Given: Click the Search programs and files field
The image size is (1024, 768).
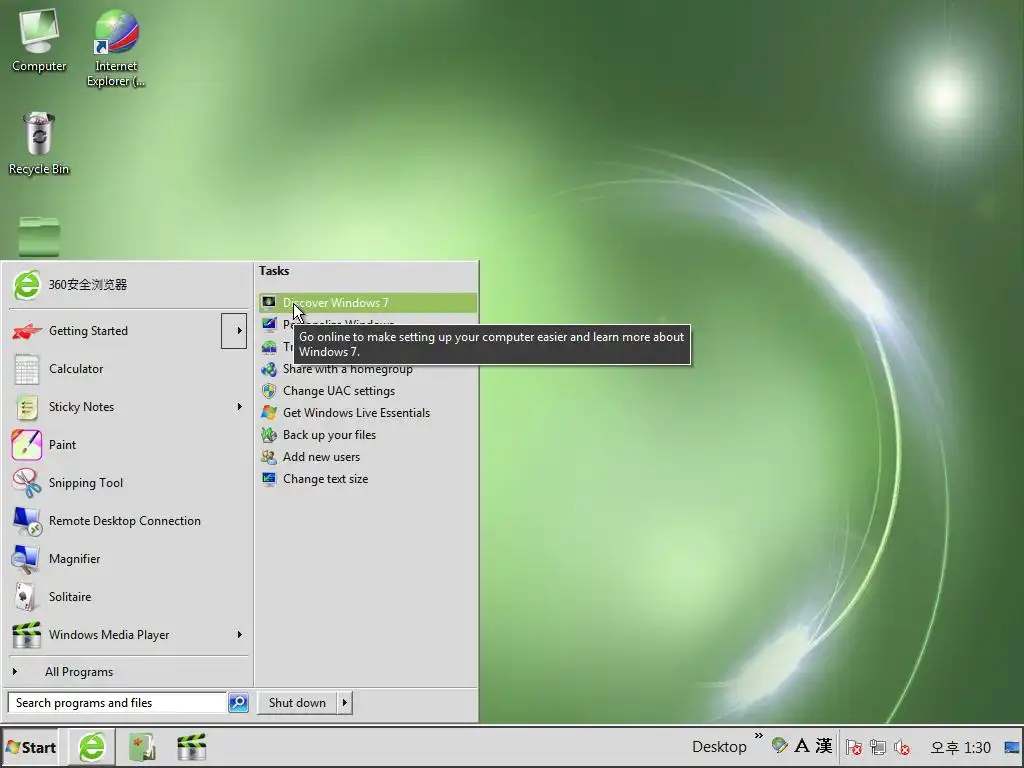Looking at the screenshot, I should click(118, 703).
